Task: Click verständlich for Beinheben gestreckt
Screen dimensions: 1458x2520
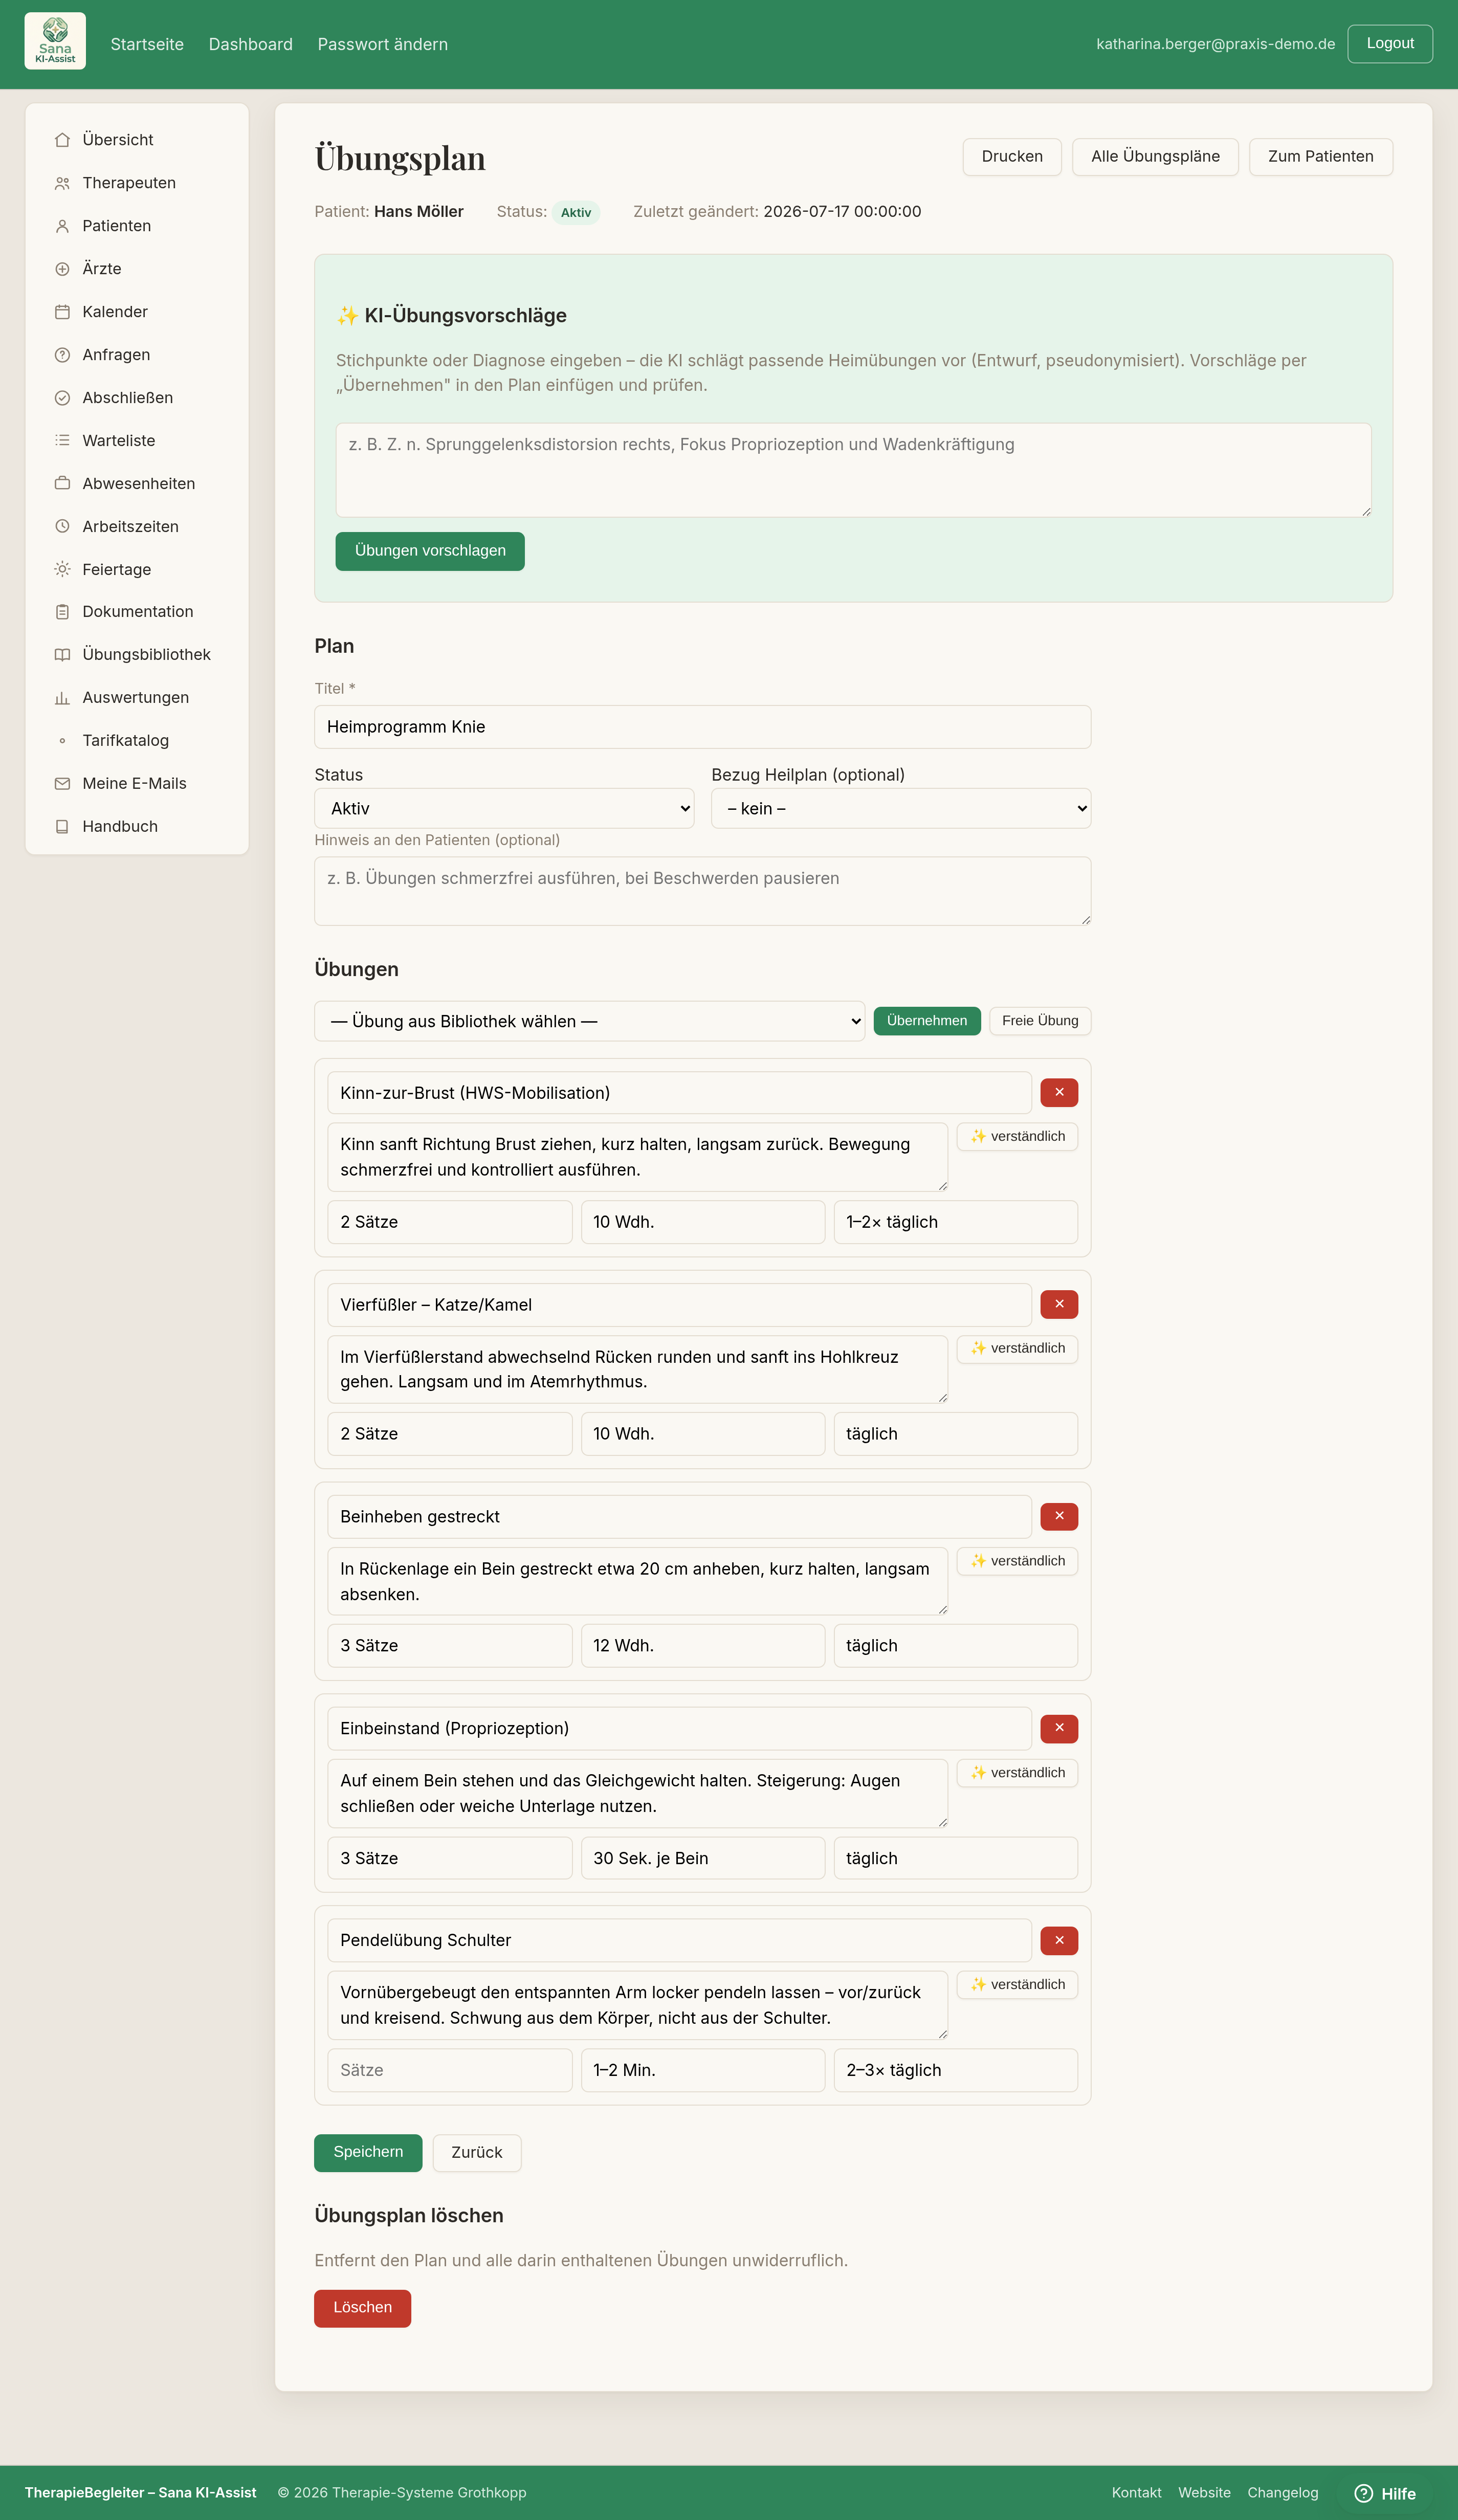Action: tap(1017, 1561)
